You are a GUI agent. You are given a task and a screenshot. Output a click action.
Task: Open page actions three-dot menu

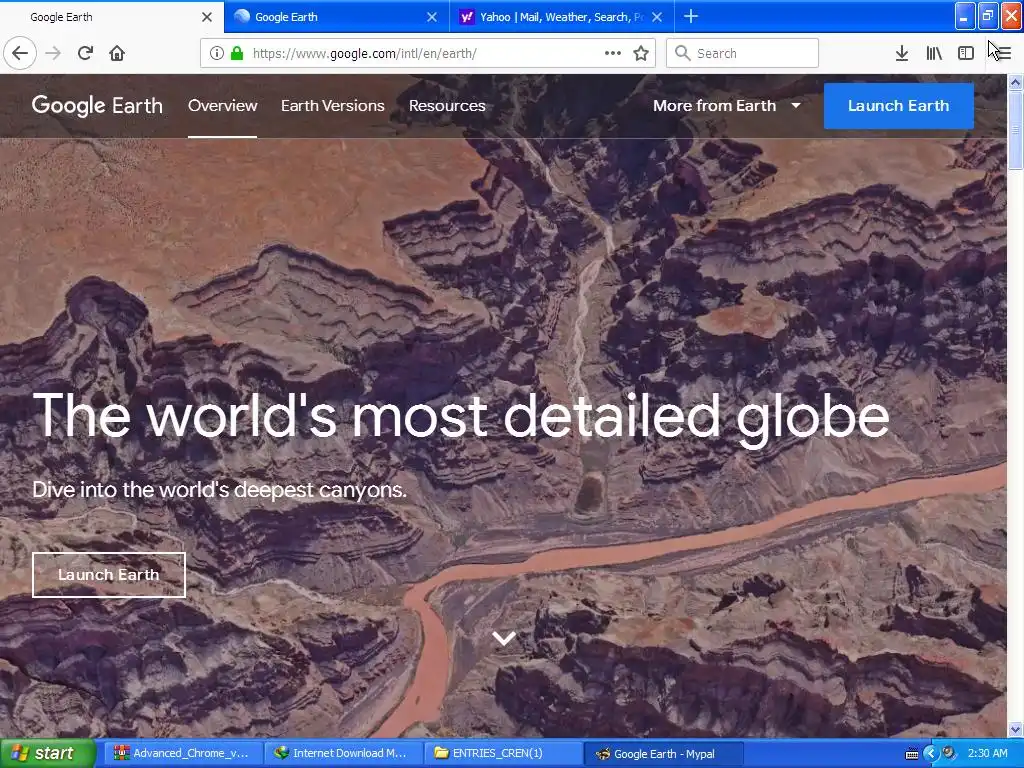click(x=613, y=54)
